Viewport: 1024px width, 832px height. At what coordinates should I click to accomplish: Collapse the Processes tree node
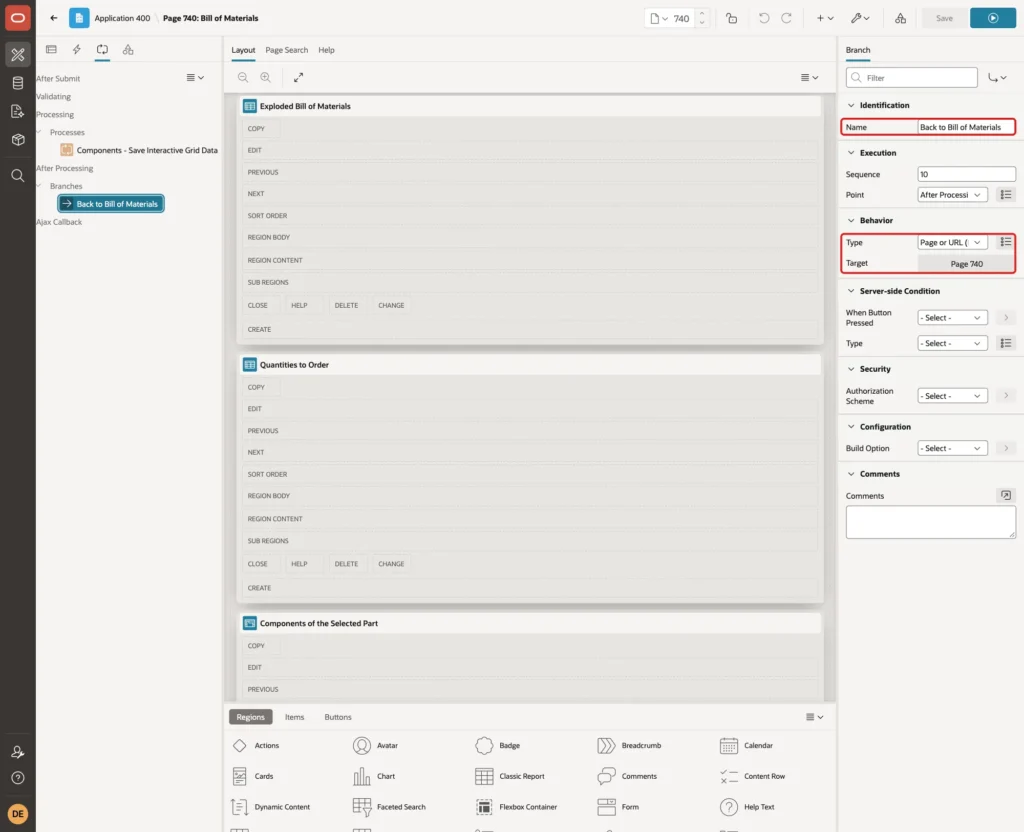coord(39,132)
